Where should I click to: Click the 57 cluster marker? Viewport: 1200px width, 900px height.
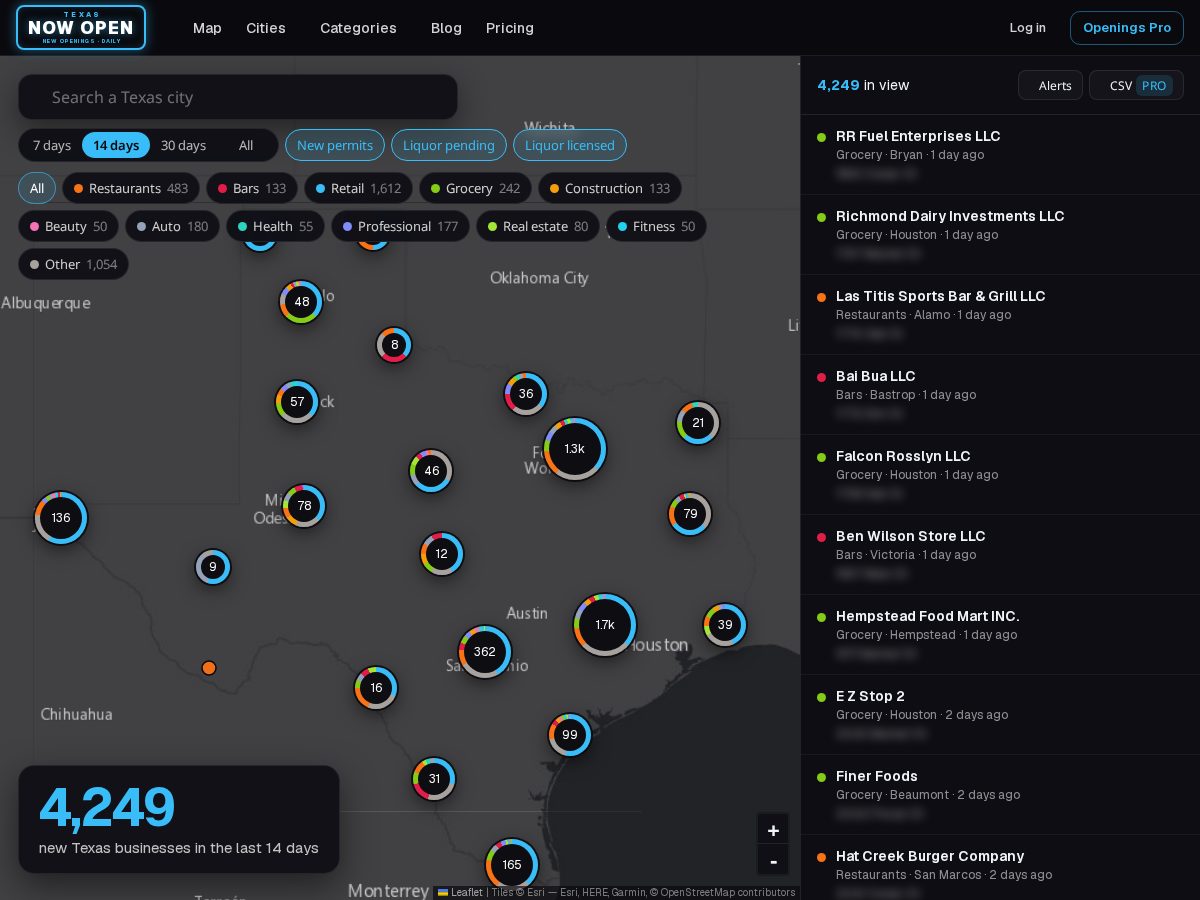pyautogui.click(x=297, y=402)
